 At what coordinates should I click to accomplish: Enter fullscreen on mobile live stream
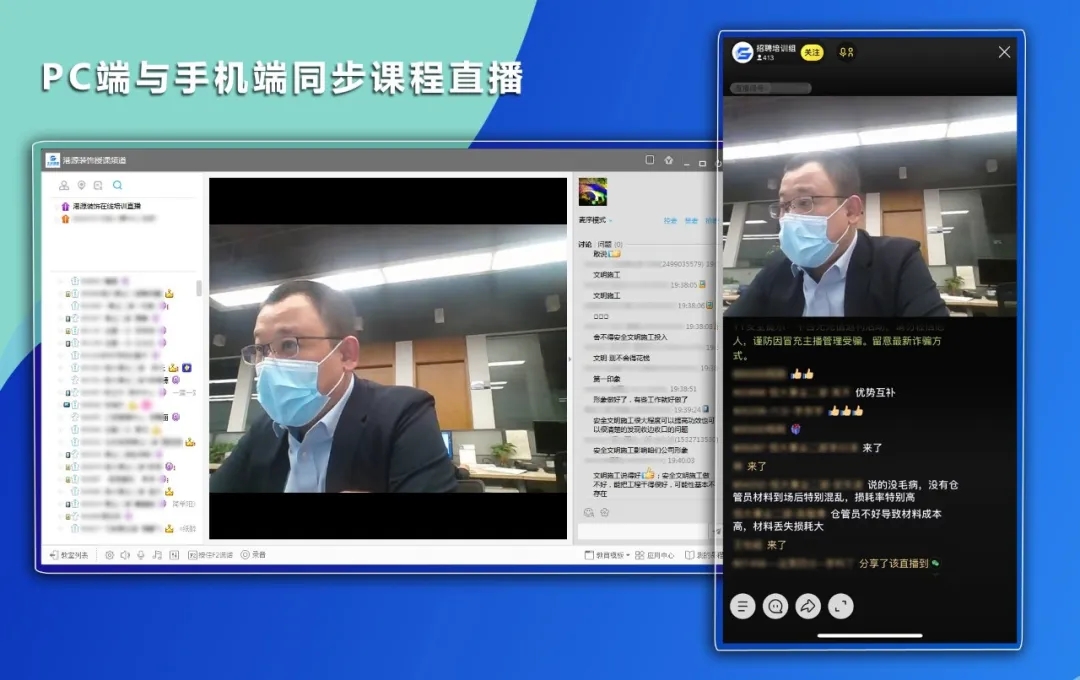coord(841,605)
